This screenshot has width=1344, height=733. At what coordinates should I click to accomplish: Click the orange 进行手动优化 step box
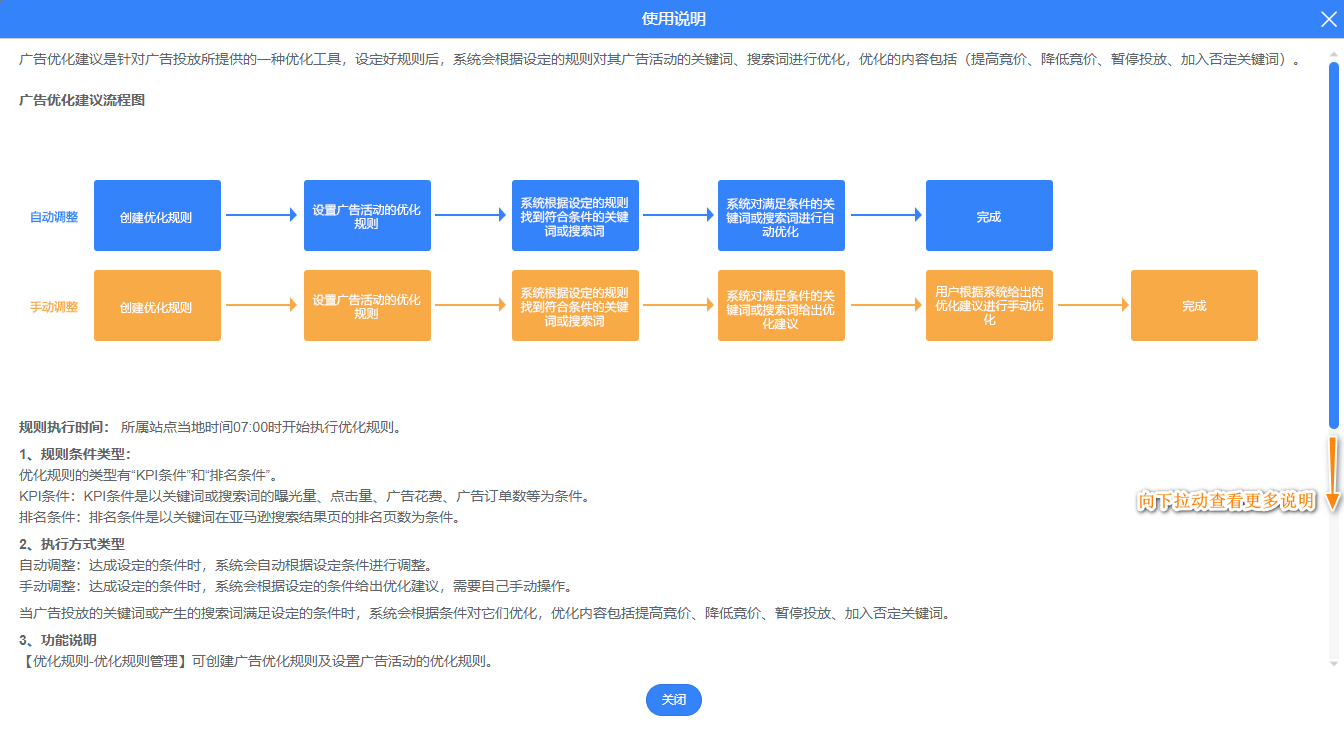(989, 306)
